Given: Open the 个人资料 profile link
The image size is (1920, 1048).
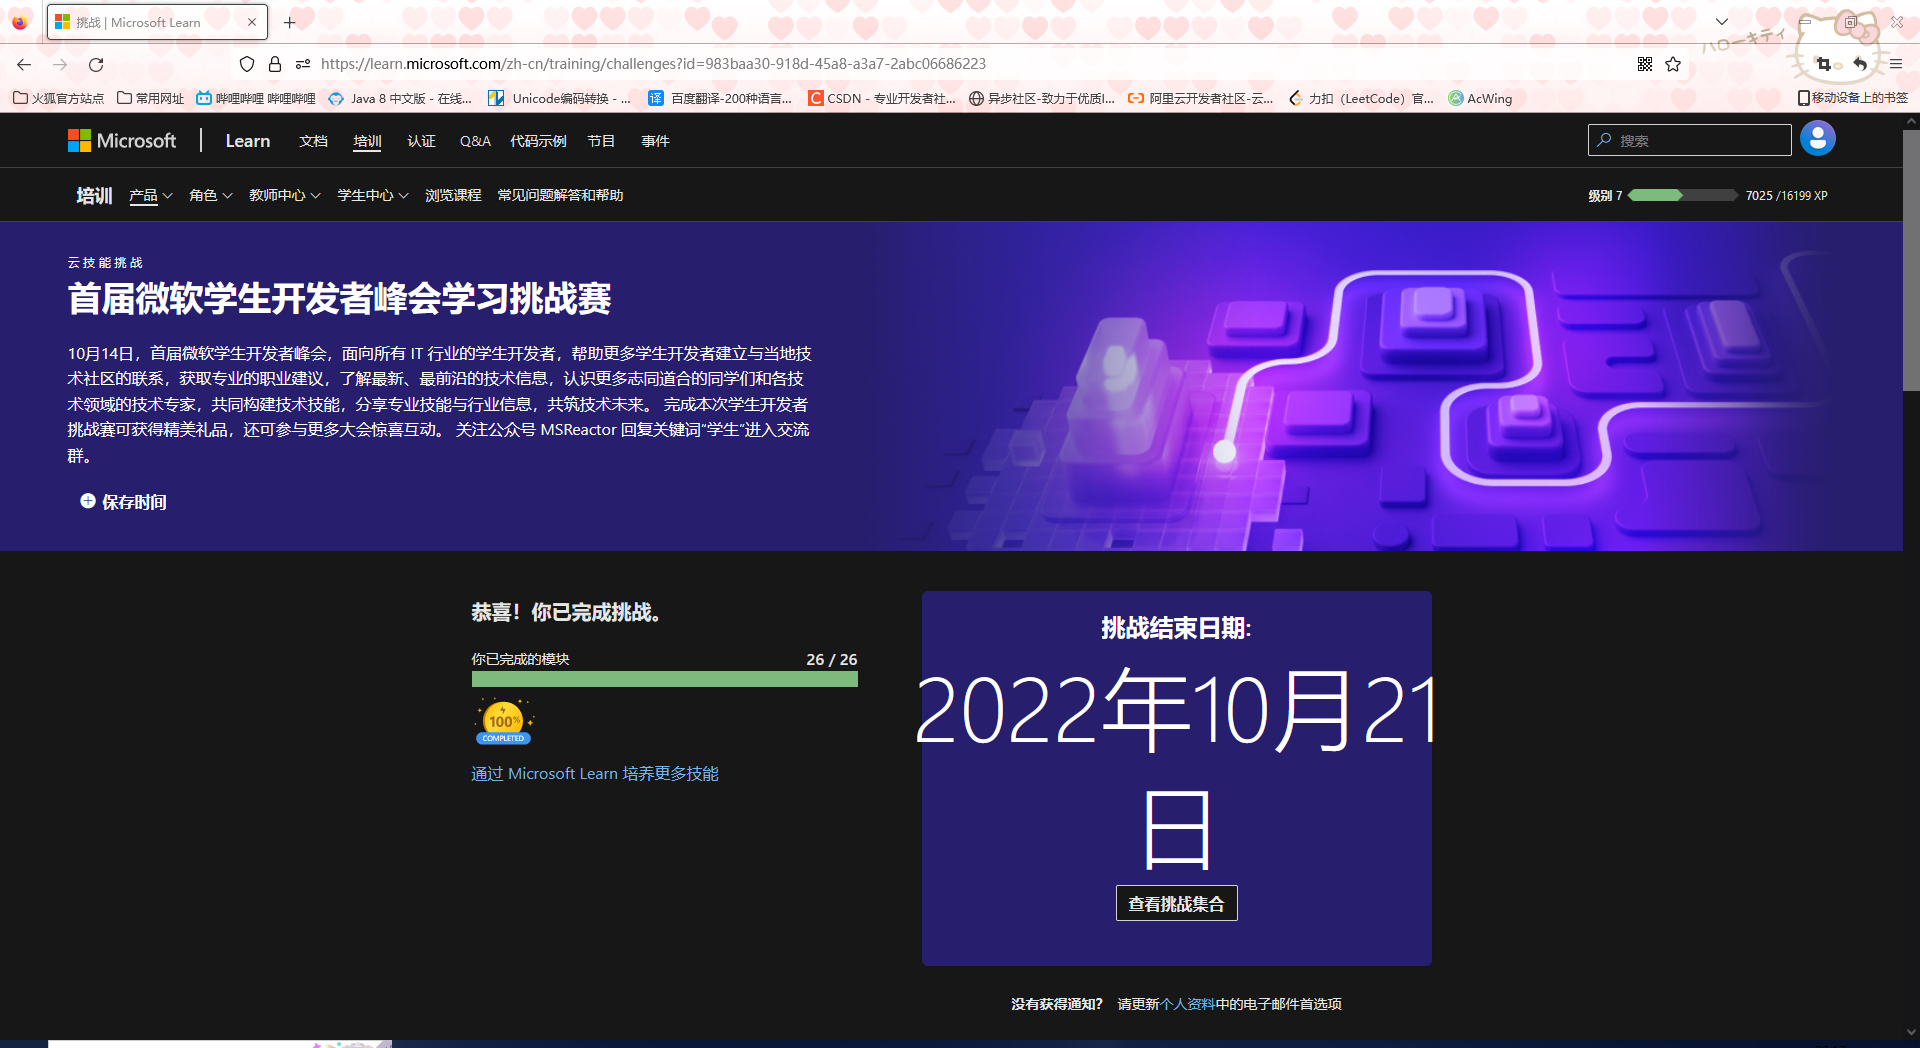Looking at the screenshot, I should 1188,1004.
